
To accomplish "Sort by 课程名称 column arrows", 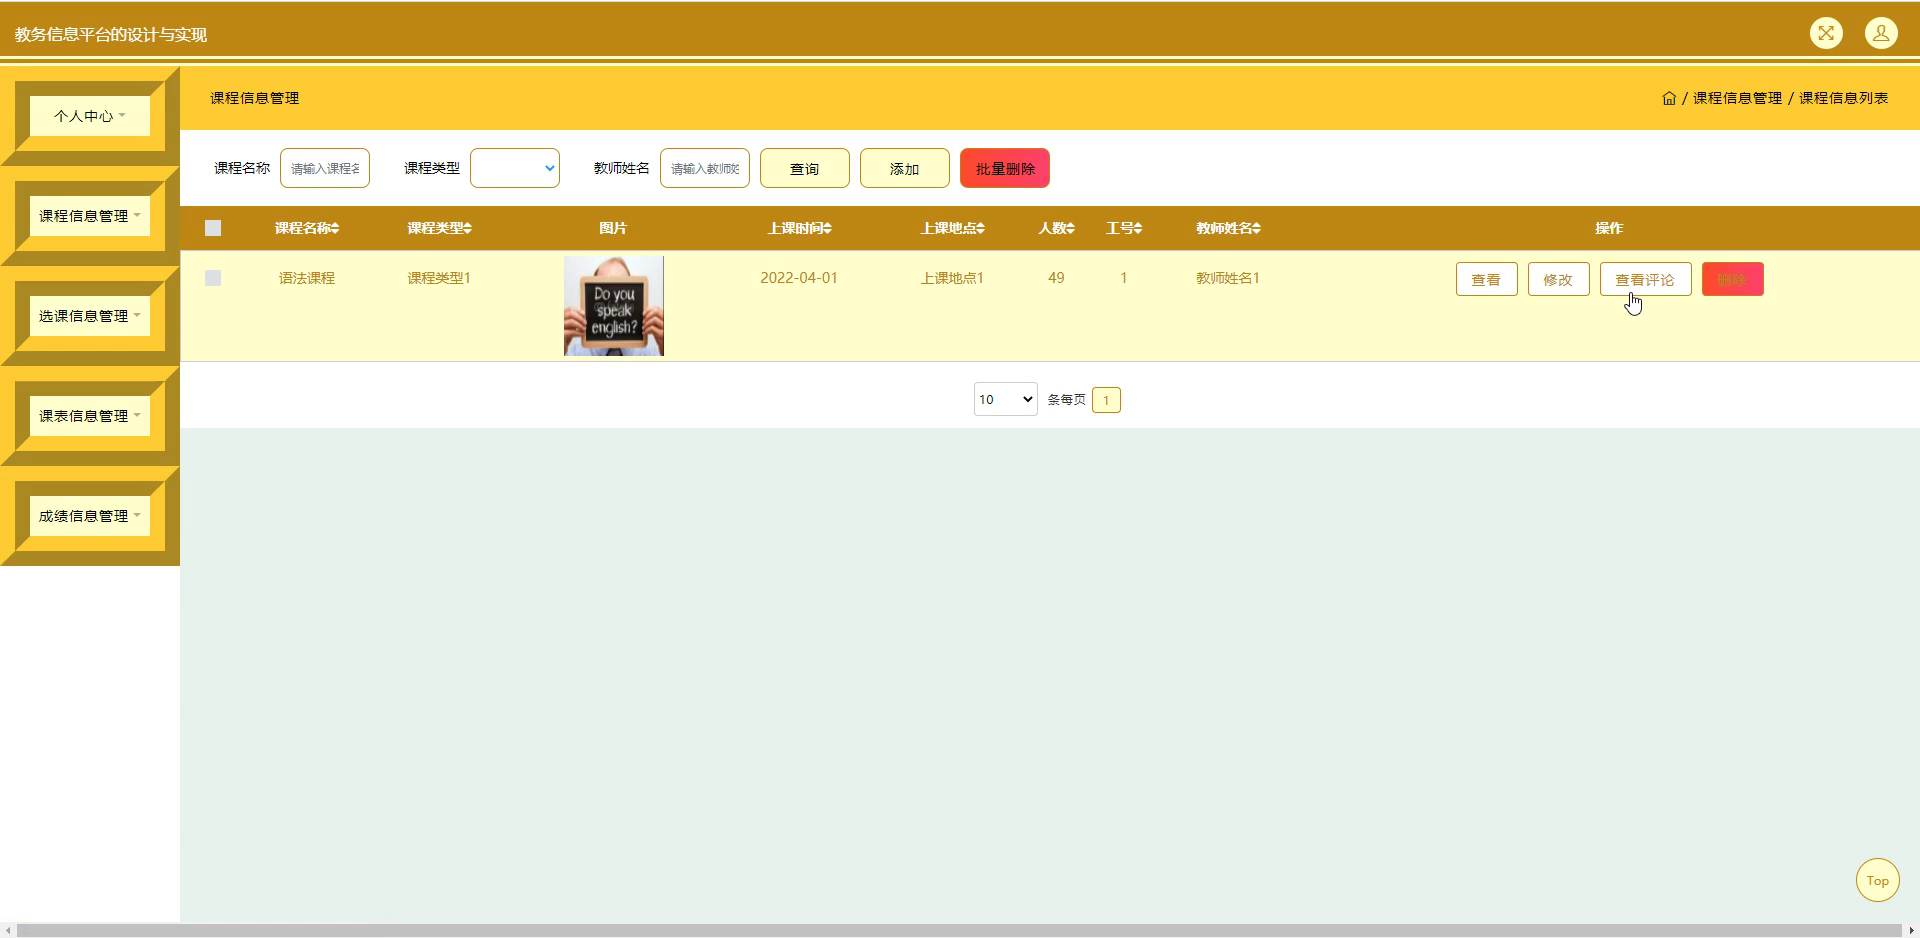I will pos(336,229).
